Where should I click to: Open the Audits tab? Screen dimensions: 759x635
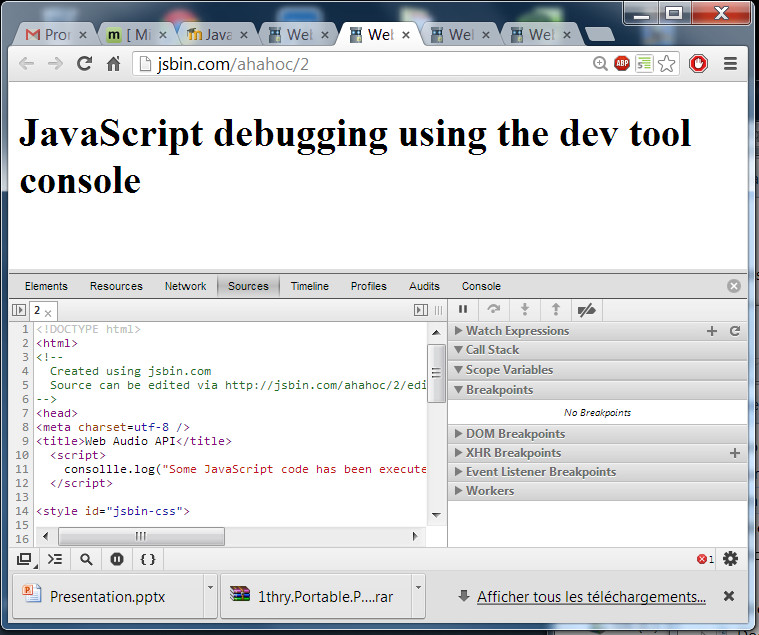[424, 286]
